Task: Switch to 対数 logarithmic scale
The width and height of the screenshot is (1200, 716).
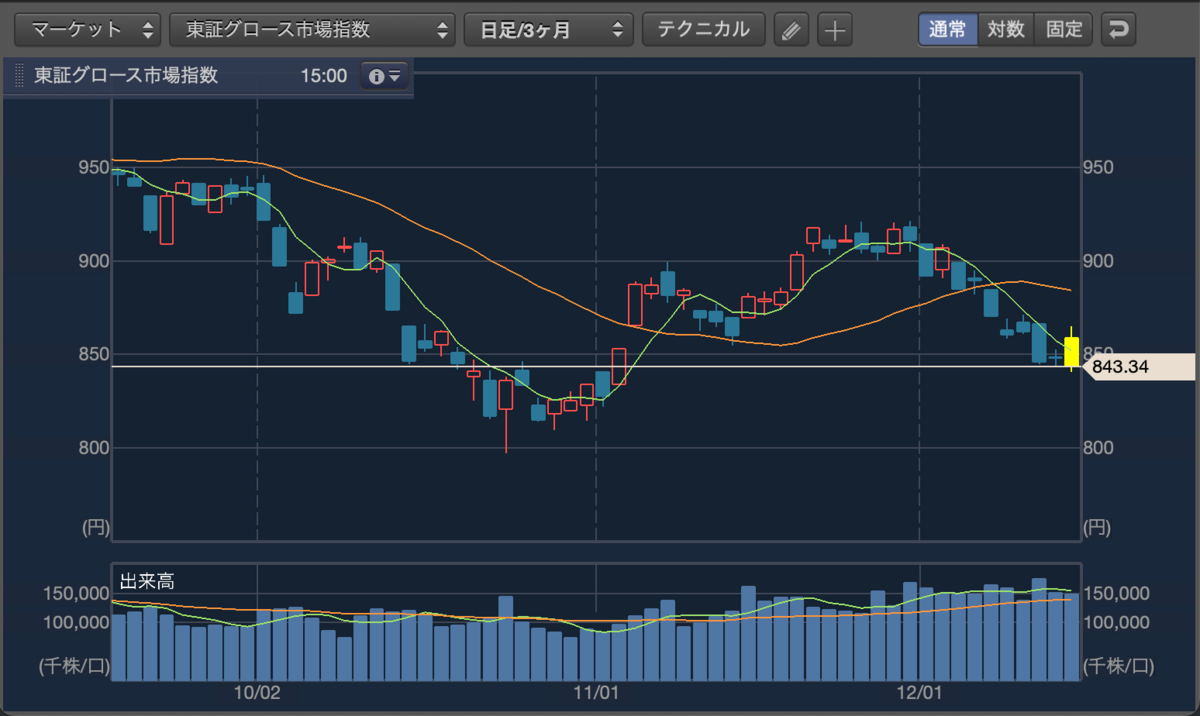Action: click(1005, 29)
